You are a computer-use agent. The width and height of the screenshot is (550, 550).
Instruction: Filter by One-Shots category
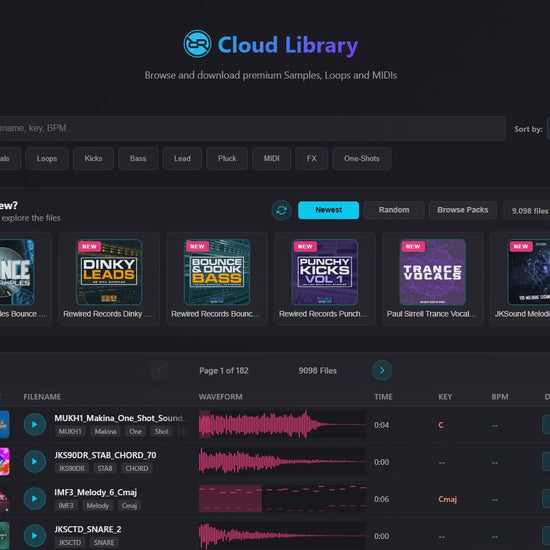[x=362, y=159]
